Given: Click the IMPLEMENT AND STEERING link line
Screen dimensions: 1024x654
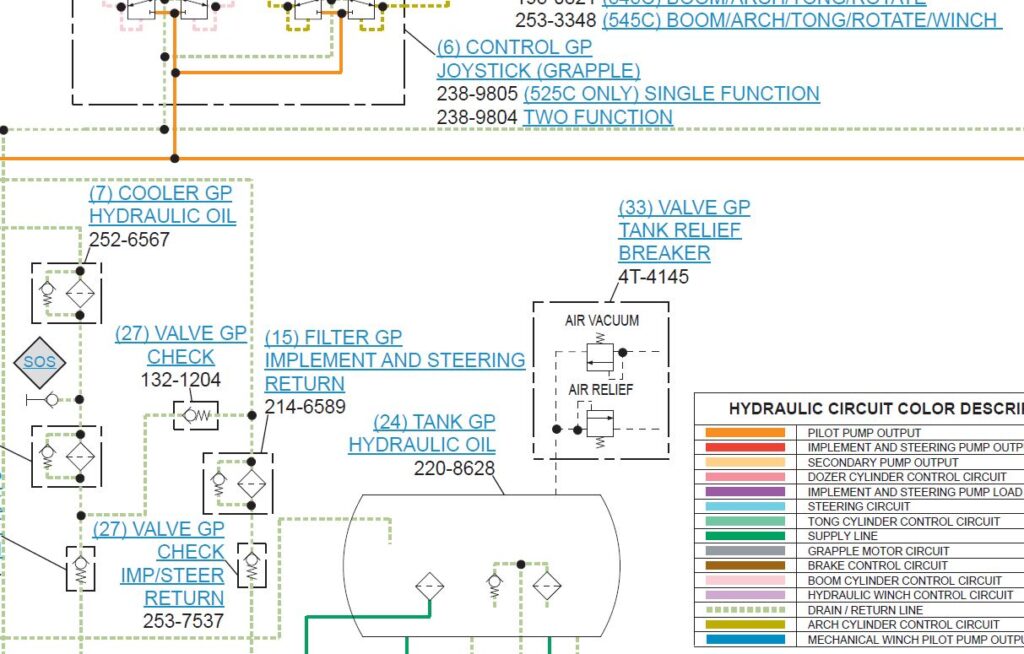Looking at the screenshot, I should click(x=394, y=360).
